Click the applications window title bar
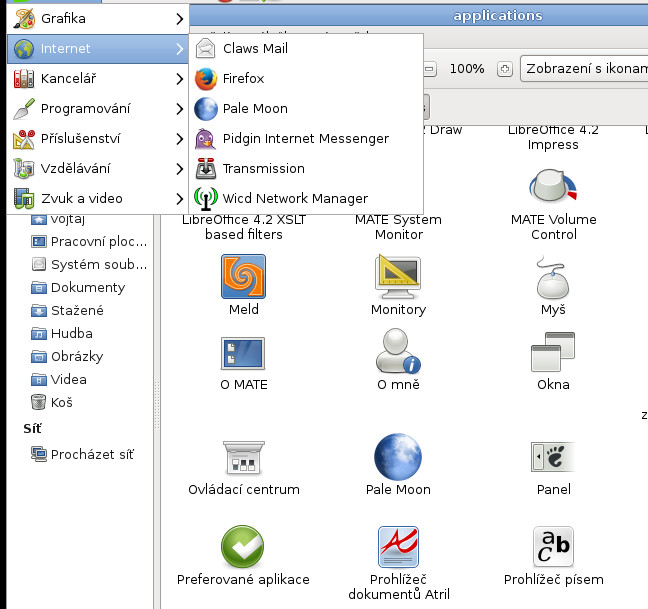Image resolution: width=648 pixels, height=609 pixels. 419,16
